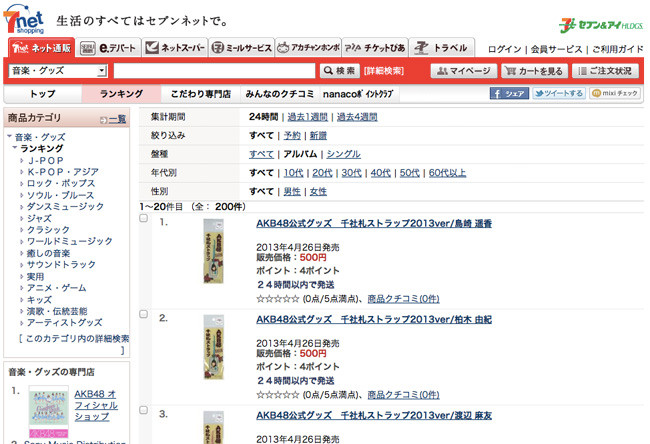Image resolution: width=650 pixels, height=444 pixels.
Task: Select K-POP・アジア category
Action: tap(63, 172)
